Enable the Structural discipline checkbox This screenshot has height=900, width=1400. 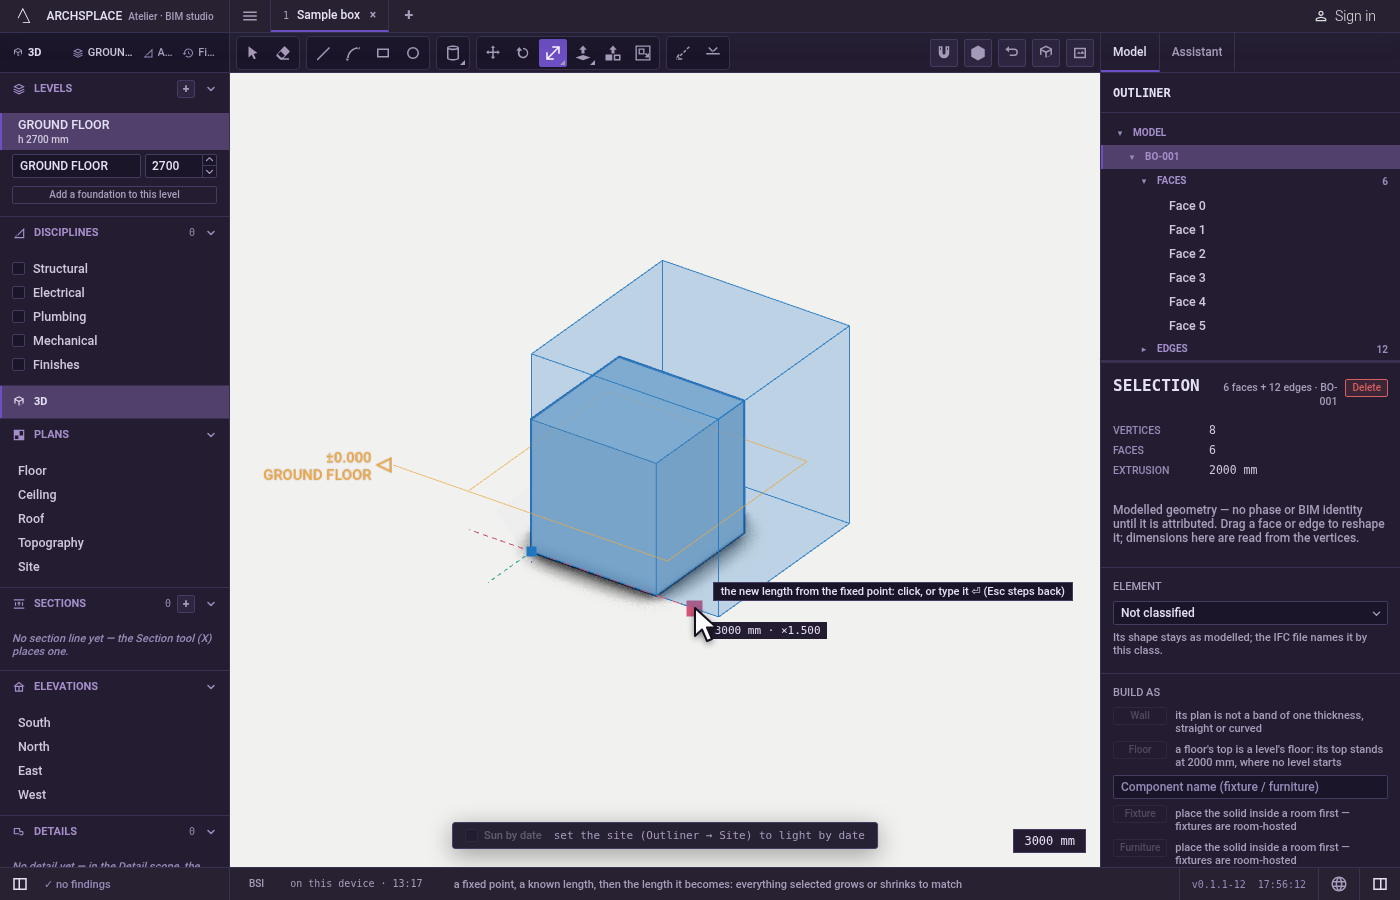click(x=18, y=269)
